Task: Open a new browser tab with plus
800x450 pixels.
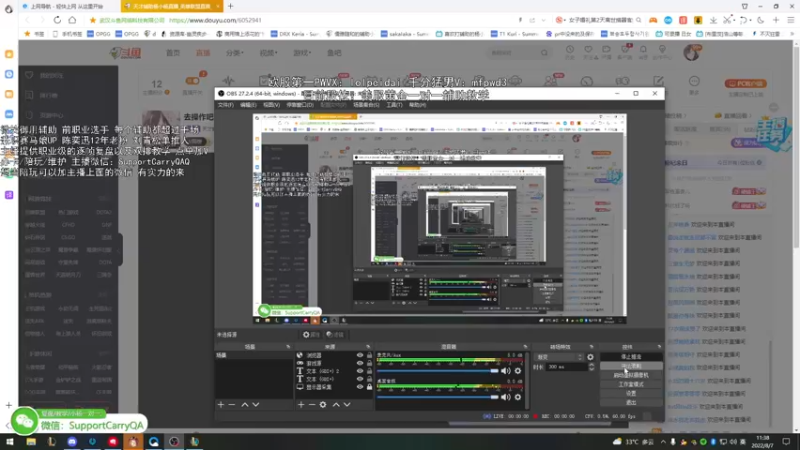Action: (x=231, y=6)
